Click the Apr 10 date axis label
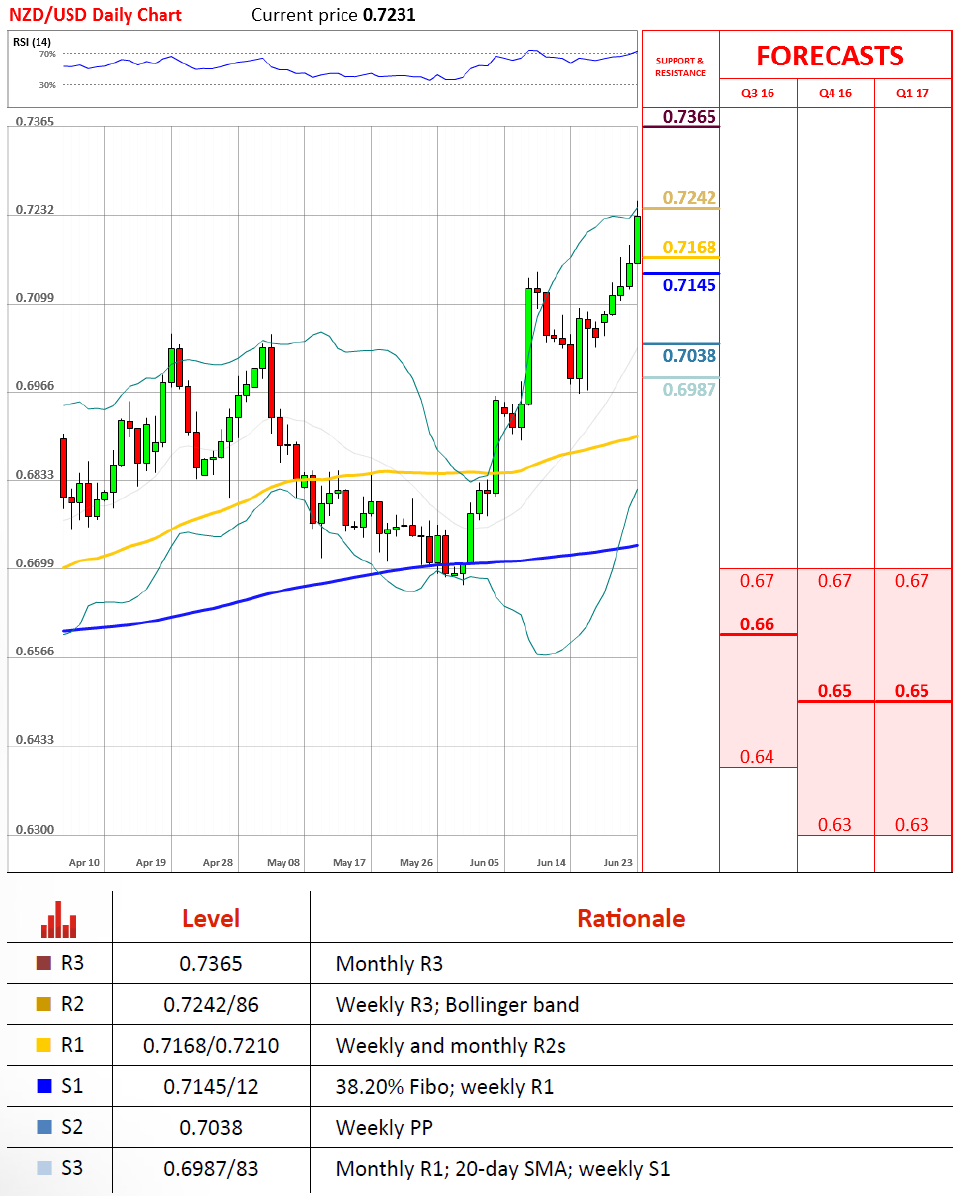The height and width of the screenshot is (1196, 963). tap(84, 863)
